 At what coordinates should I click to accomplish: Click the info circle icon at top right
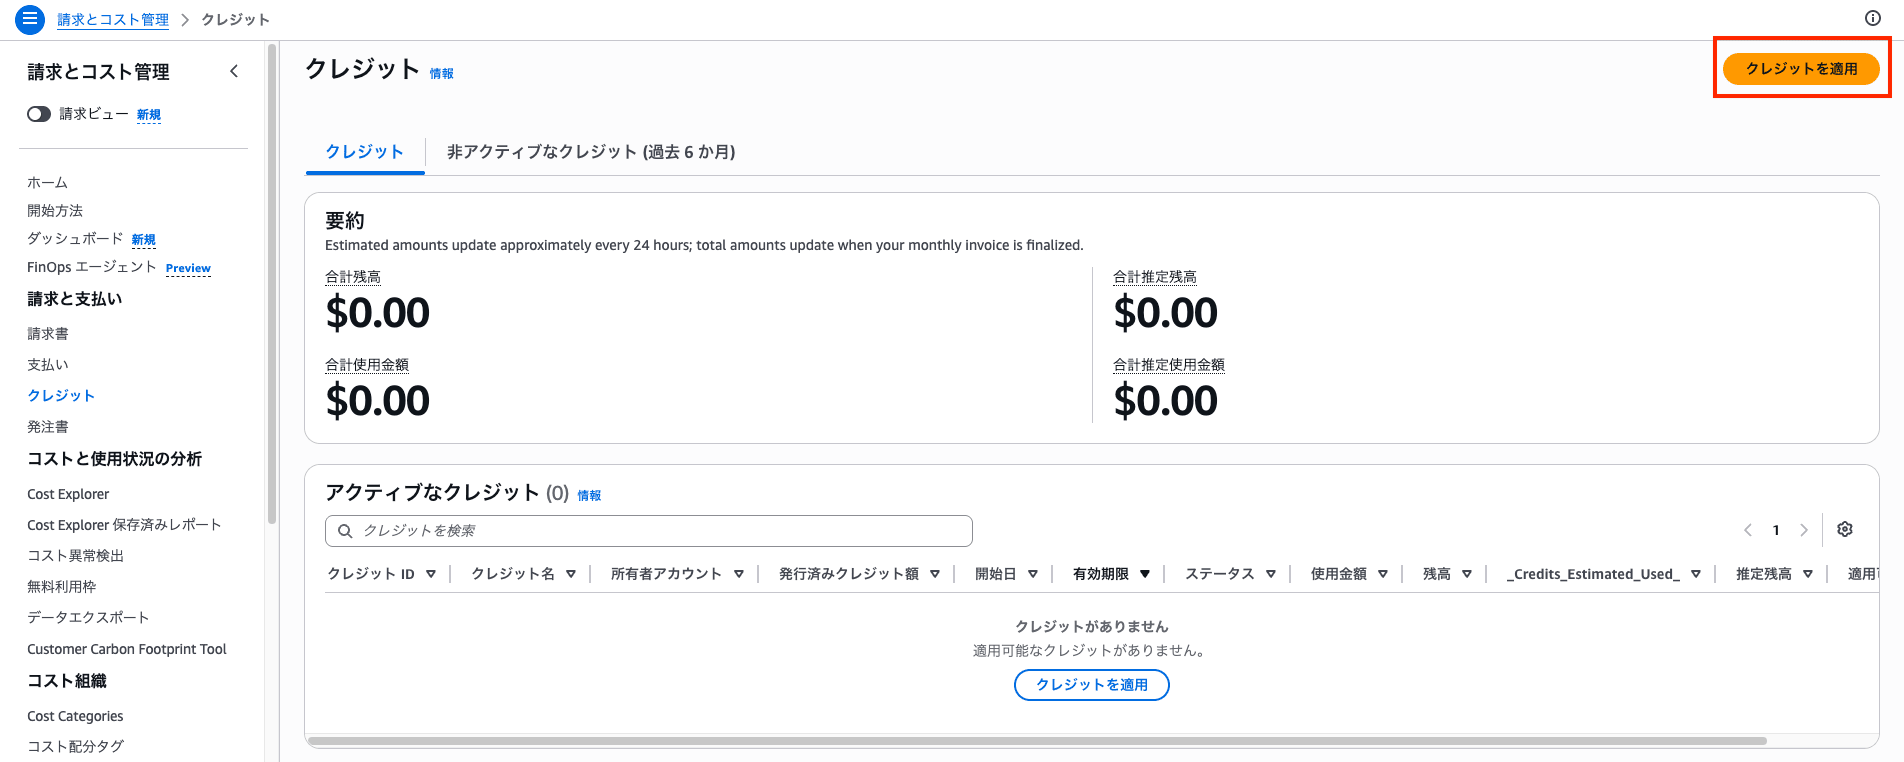coord(1873,18)
